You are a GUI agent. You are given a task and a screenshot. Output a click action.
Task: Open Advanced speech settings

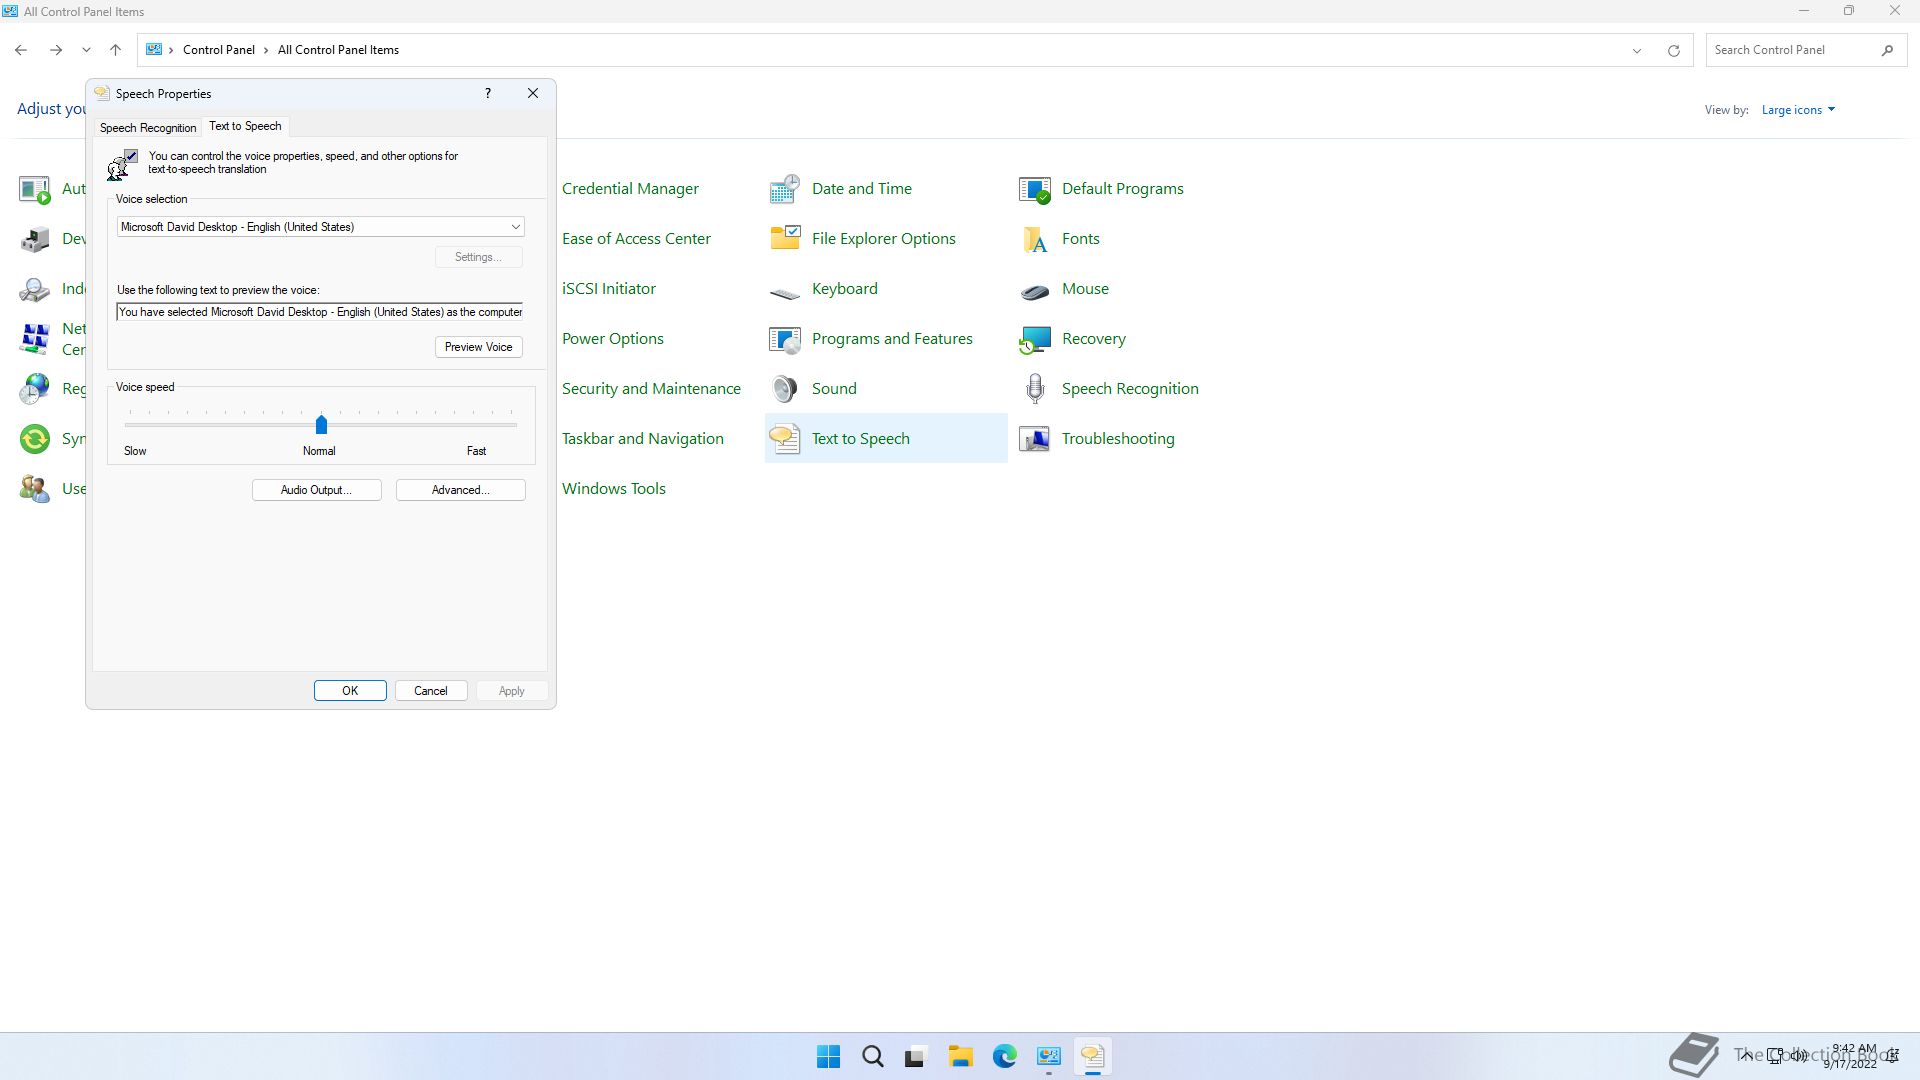[460, 490]
